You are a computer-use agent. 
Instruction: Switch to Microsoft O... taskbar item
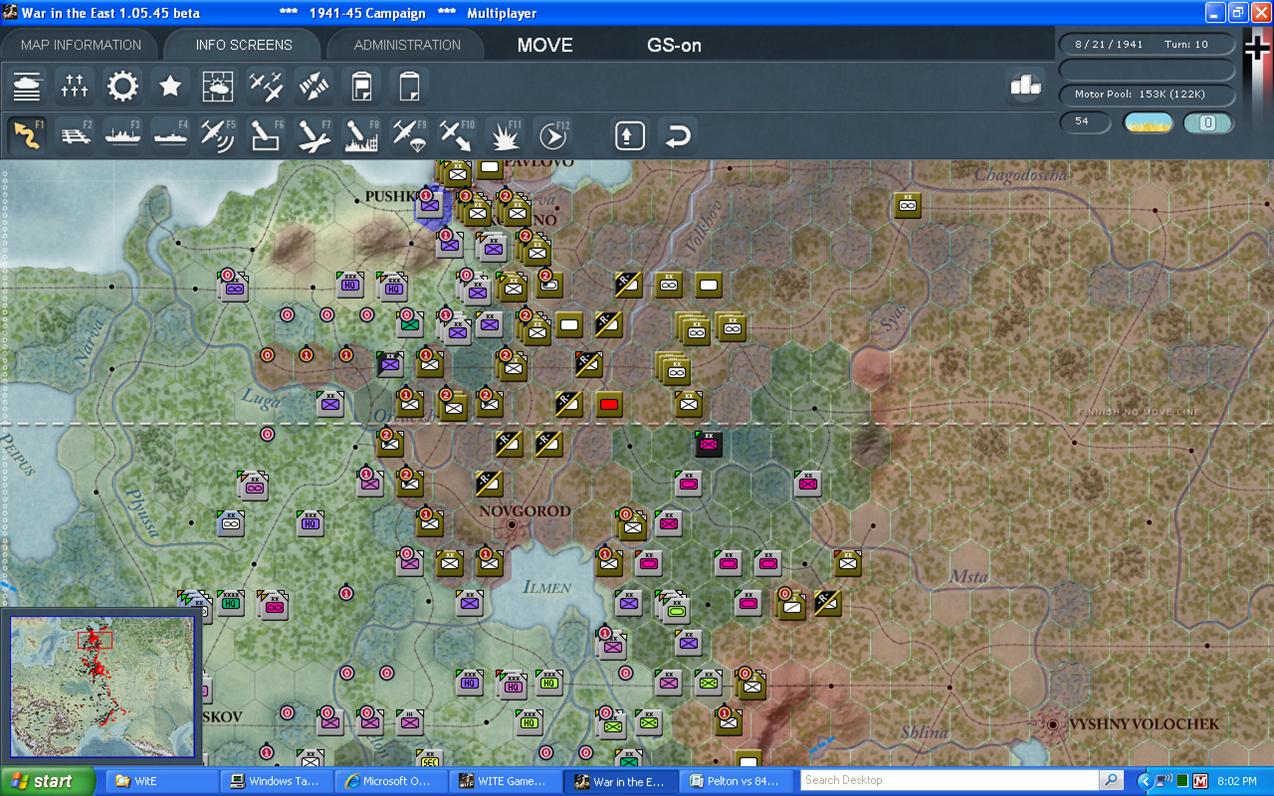pyautogui.click(x=389, y=781)
